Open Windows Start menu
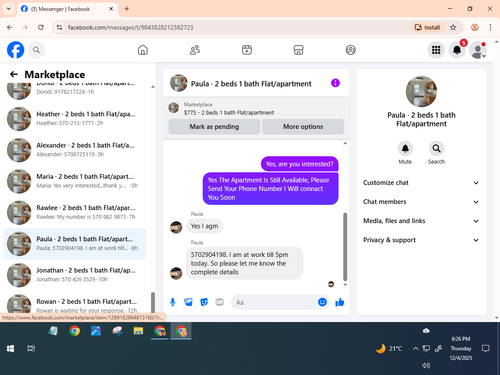Viewport: 500px width, 375px height. tap(10, 349)
